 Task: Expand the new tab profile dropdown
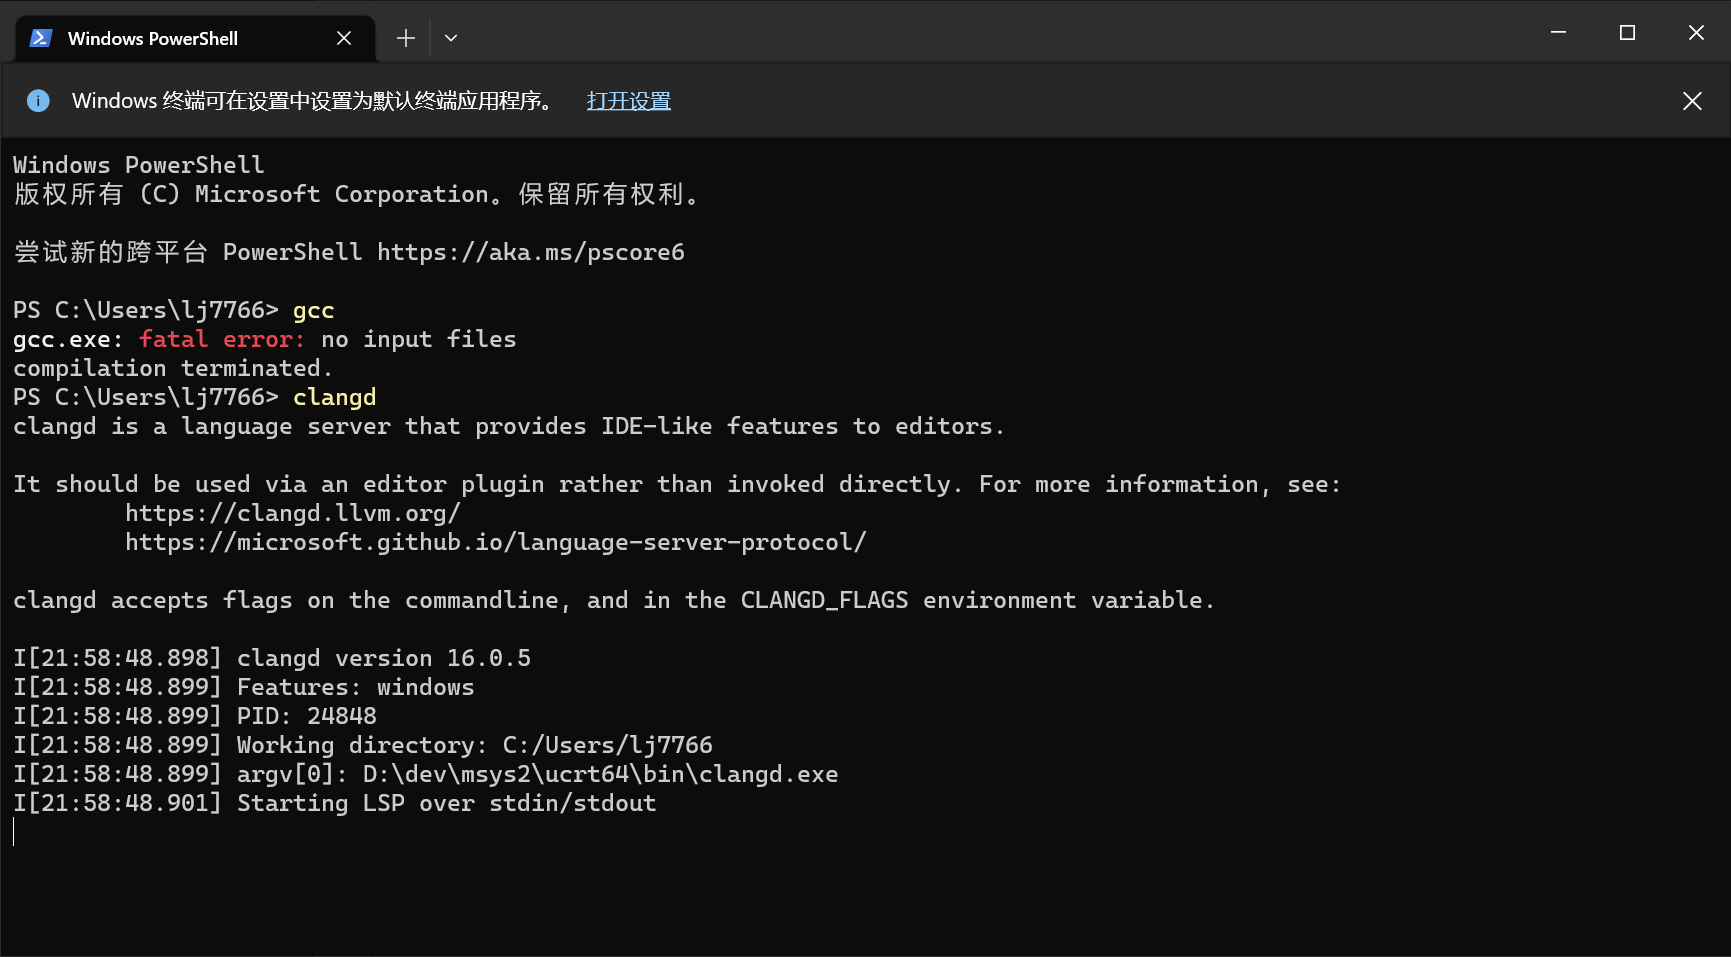pos(451,38)
